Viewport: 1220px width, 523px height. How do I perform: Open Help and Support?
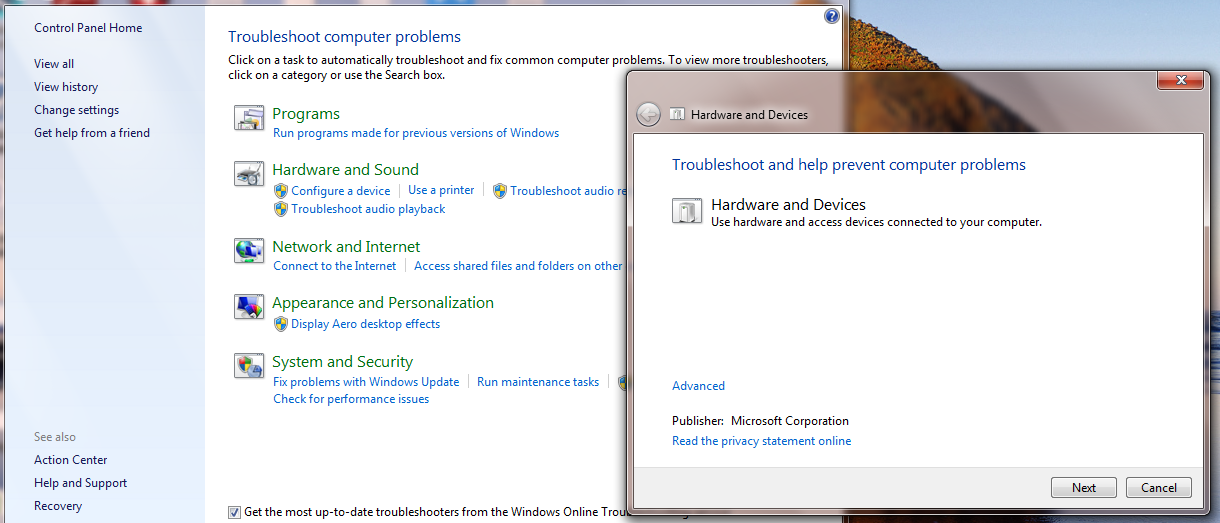click(x=81, y=483)
